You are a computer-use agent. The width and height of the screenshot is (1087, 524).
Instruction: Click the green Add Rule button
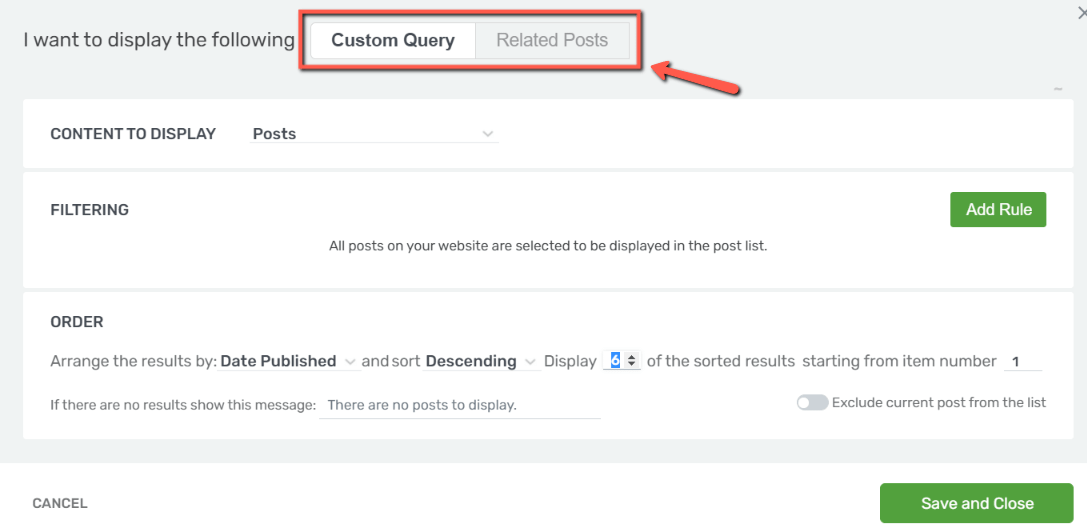pos(998,209)
